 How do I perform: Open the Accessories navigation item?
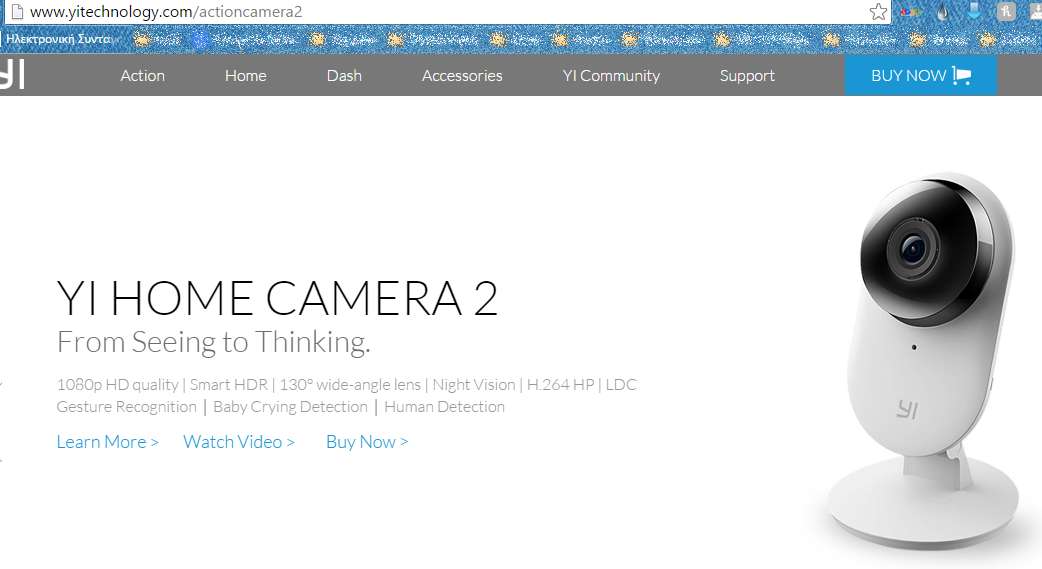pos(462,76)
